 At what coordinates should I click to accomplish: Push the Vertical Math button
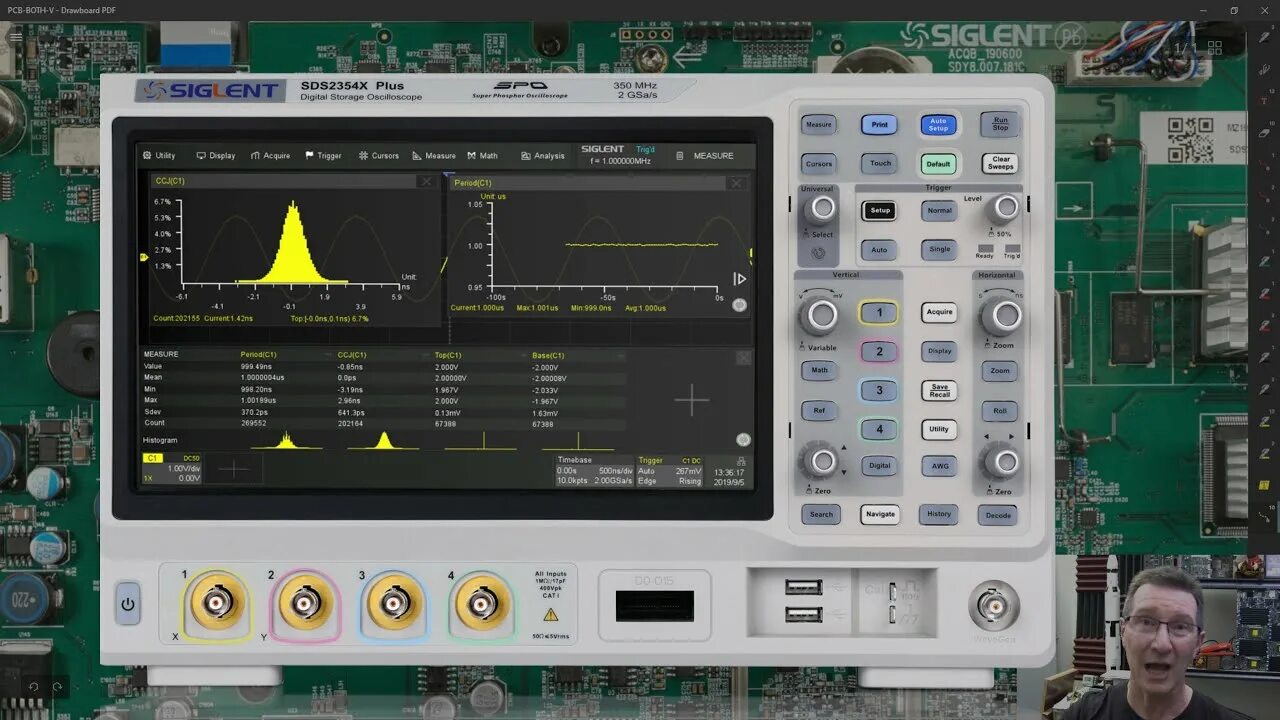[819, 370]
